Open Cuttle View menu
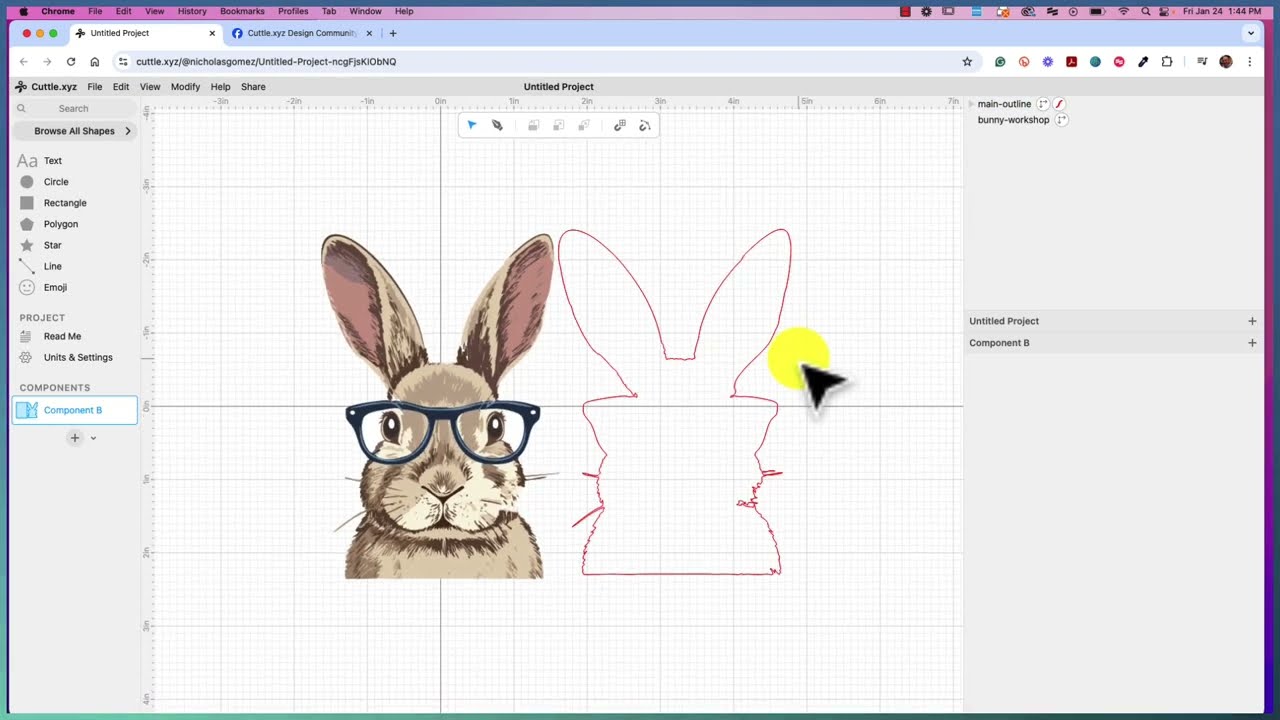 [150, 87]
